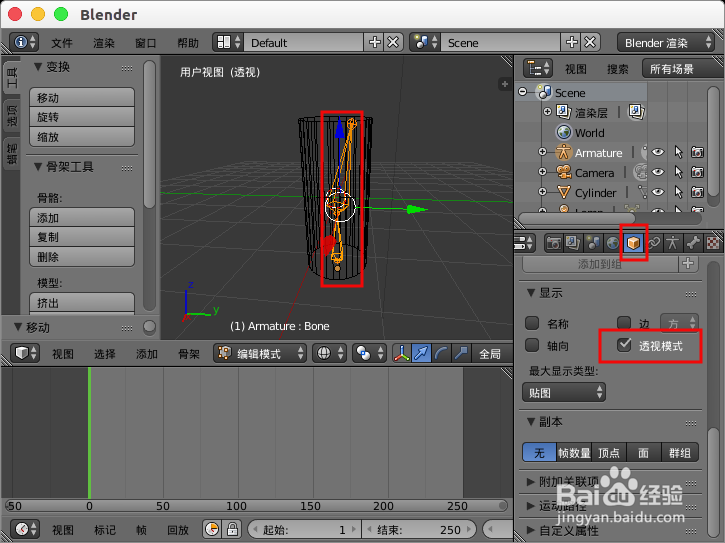Delete the Default screen layout
Image resolution: width=725 pixels, height=543 pixels.
393,43
